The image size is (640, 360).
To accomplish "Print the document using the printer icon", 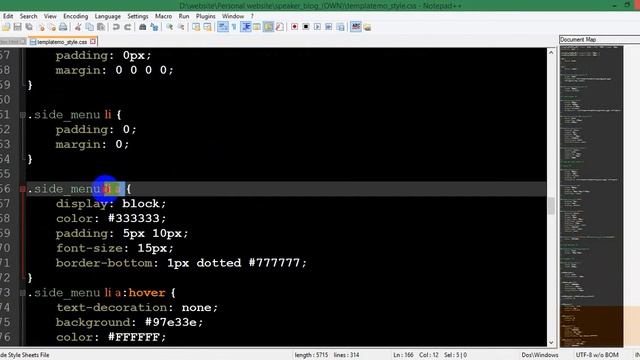I will (x=63, y=27).
